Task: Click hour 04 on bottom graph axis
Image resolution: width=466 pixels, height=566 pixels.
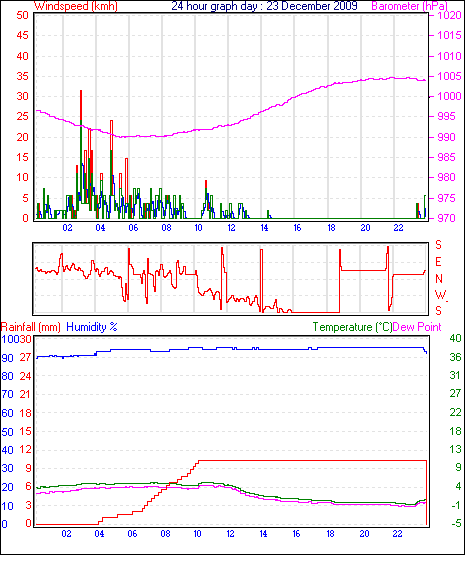Action: (99, 534)
